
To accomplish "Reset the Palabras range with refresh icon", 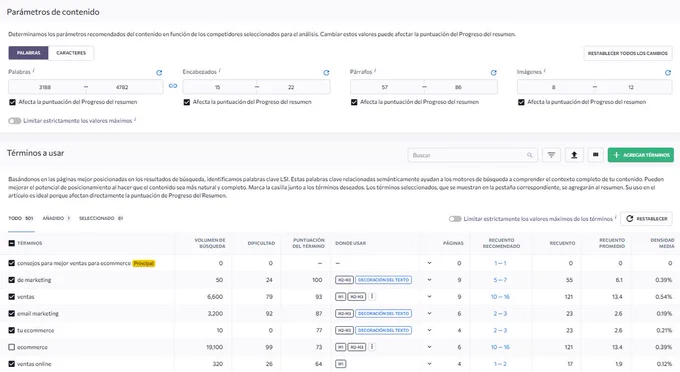I will (x=159, y=73).
